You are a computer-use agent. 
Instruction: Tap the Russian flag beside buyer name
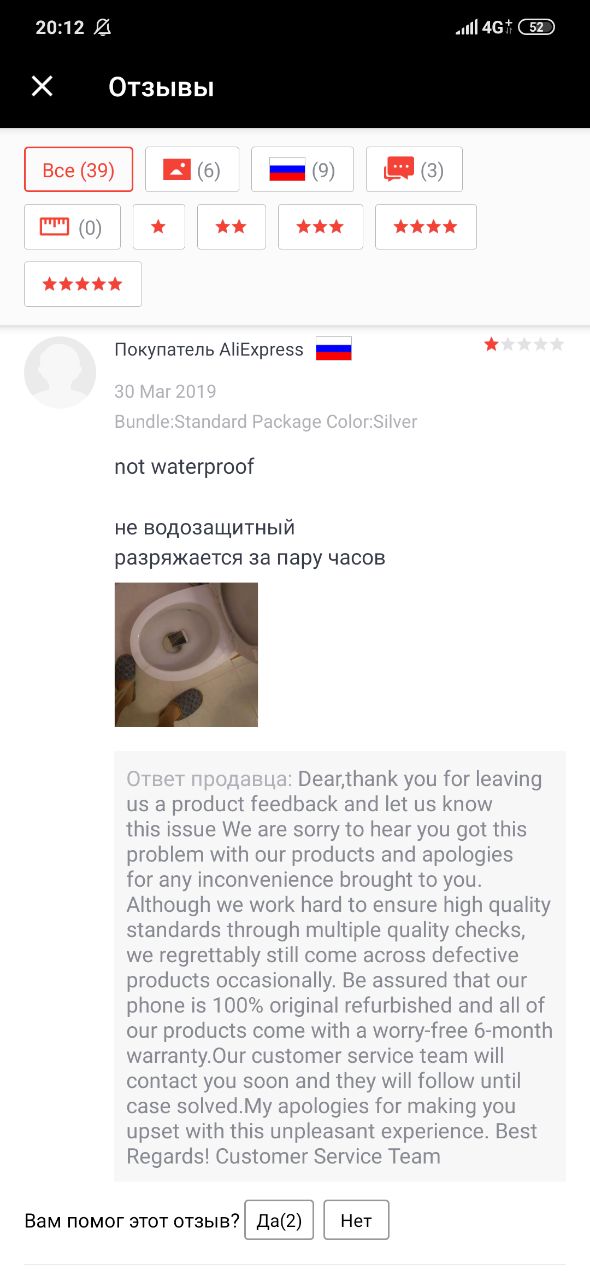coord(334,349)
